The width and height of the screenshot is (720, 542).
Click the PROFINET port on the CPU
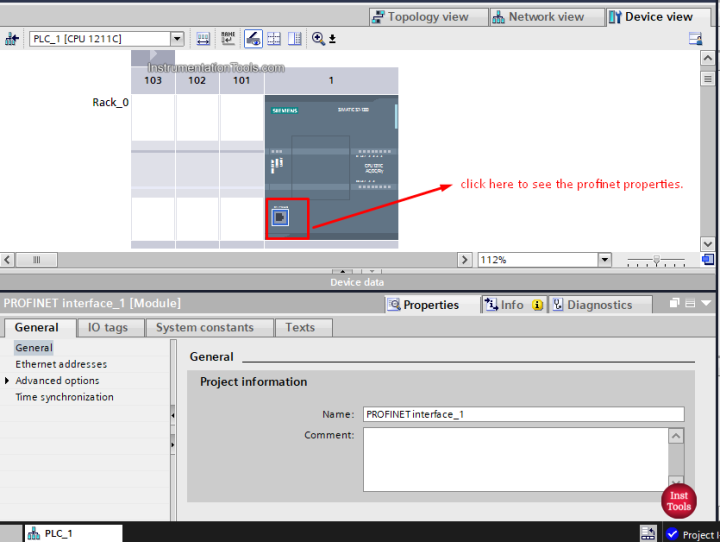point(280,217)
